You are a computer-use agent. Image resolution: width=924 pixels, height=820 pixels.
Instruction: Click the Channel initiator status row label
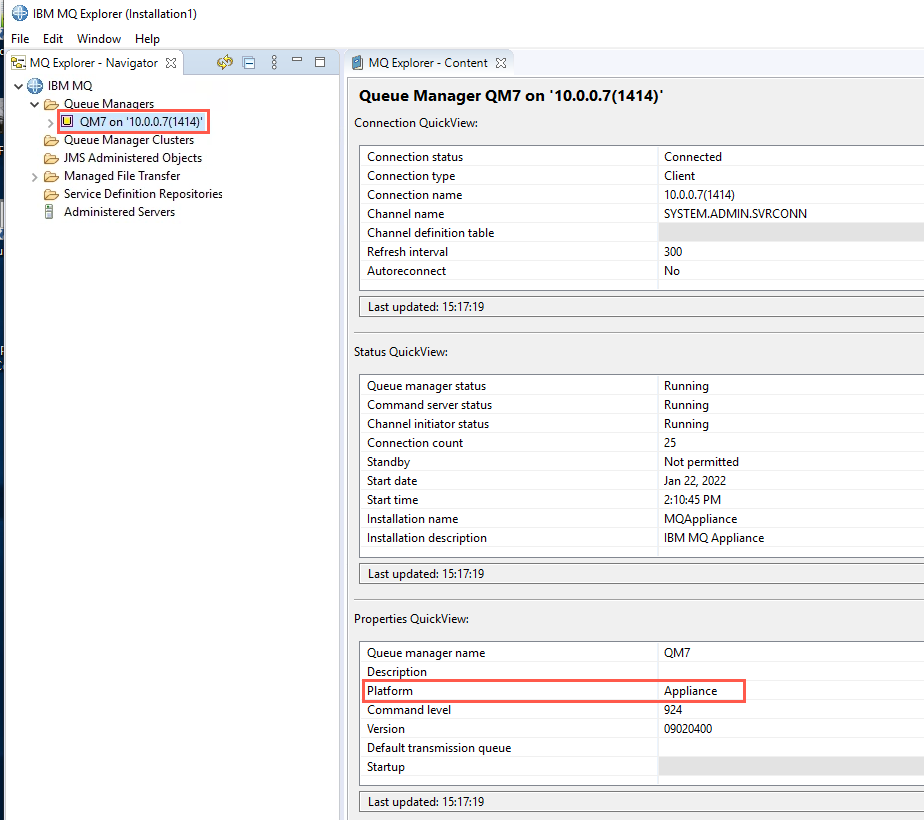tap(428, 424)
